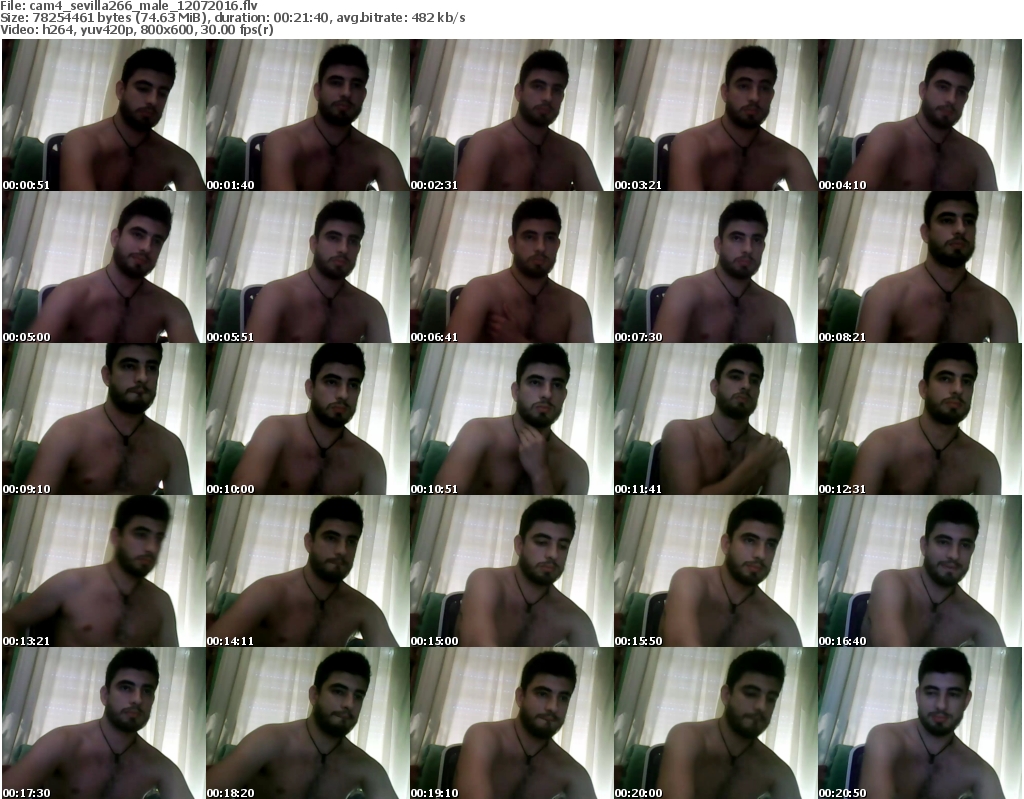The width and height of the screenshot is (1024, 799).
Task: Select the thumbnail stamped 00:04:10
Action: tap(920, 115)
